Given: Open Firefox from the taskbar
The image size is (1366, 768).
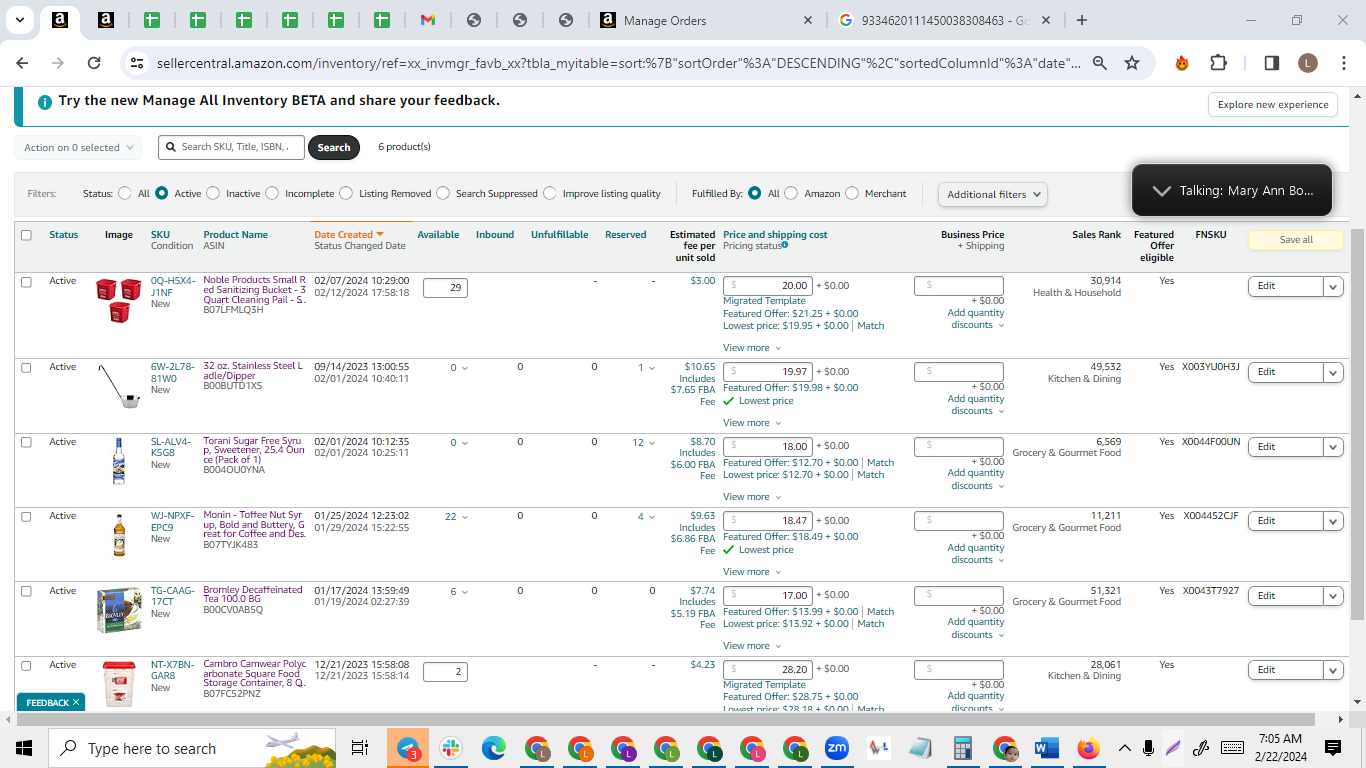Looking at the screenshot, I should 1088,748.
